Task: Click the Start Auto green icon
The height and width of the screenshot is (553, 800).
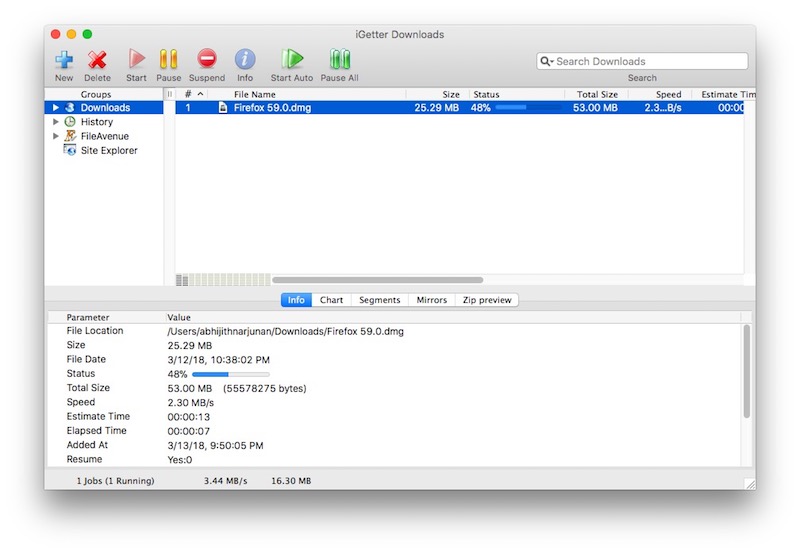Action: click(292, 59)
